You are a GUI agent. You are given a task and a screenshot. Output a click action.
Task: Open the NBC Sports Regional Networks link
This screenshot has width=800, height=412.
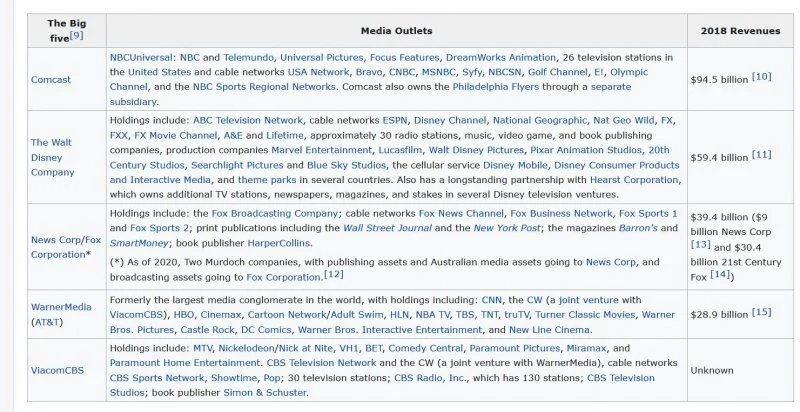click(264, 87)
